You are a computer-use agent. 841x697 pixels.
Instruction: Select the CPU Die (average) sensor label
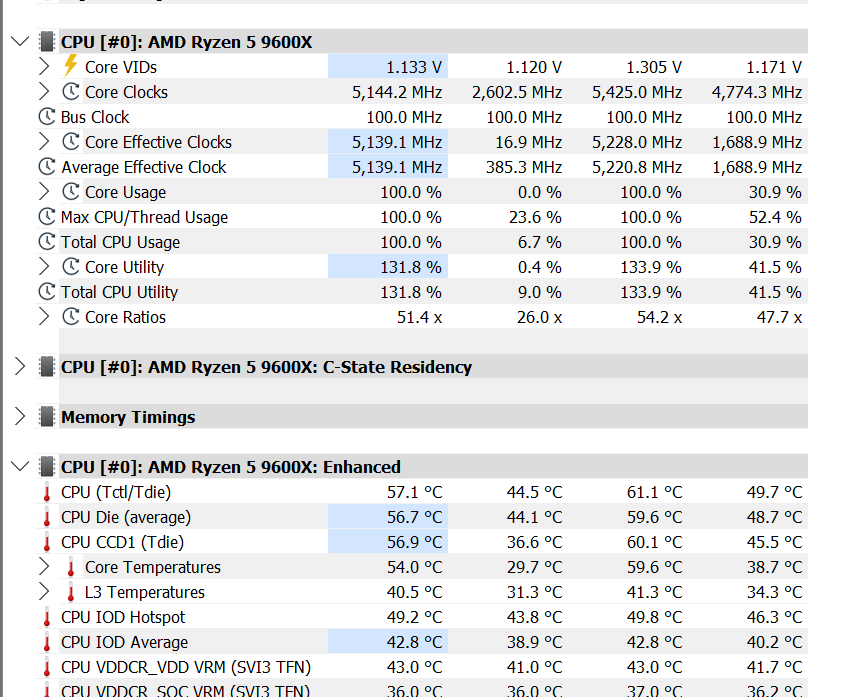126,517
